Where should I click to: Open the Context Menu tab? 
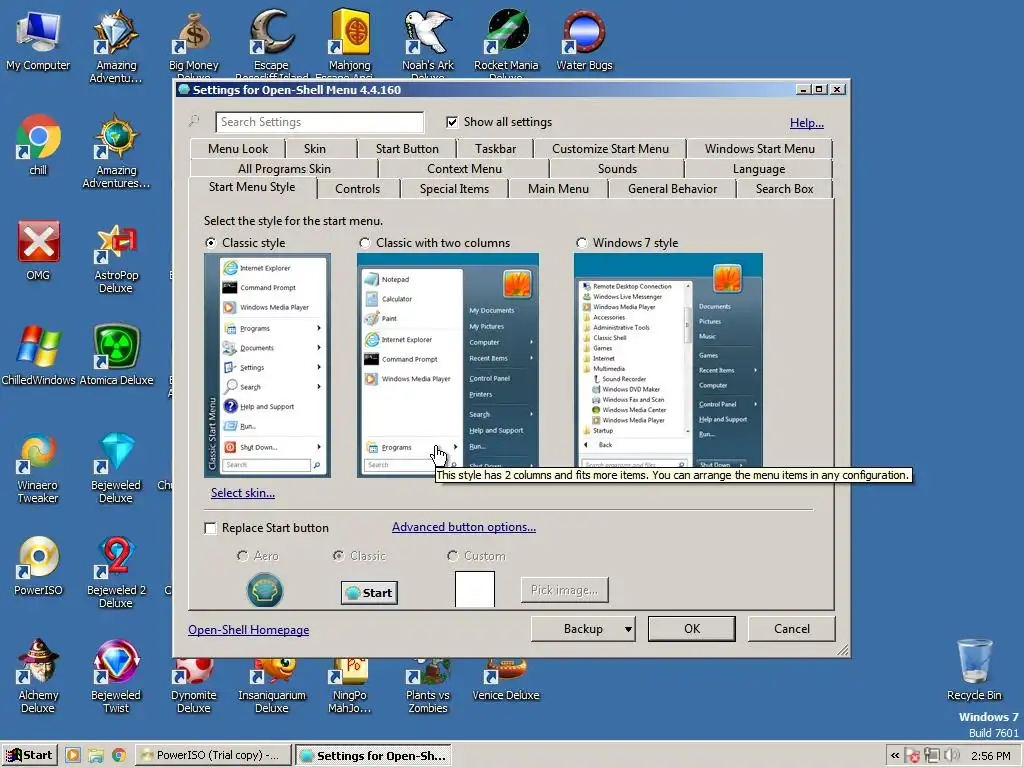click(464, 168)
